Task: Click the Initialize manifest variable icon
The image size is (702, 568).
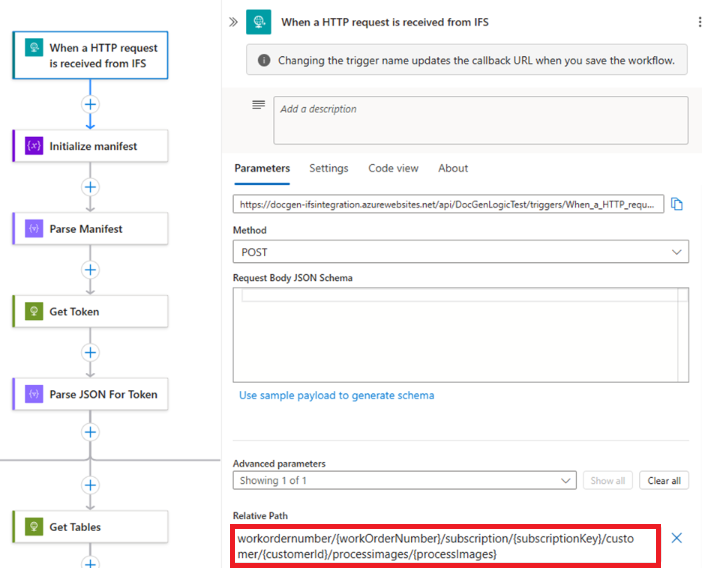Action: click(x=33, y=146)
